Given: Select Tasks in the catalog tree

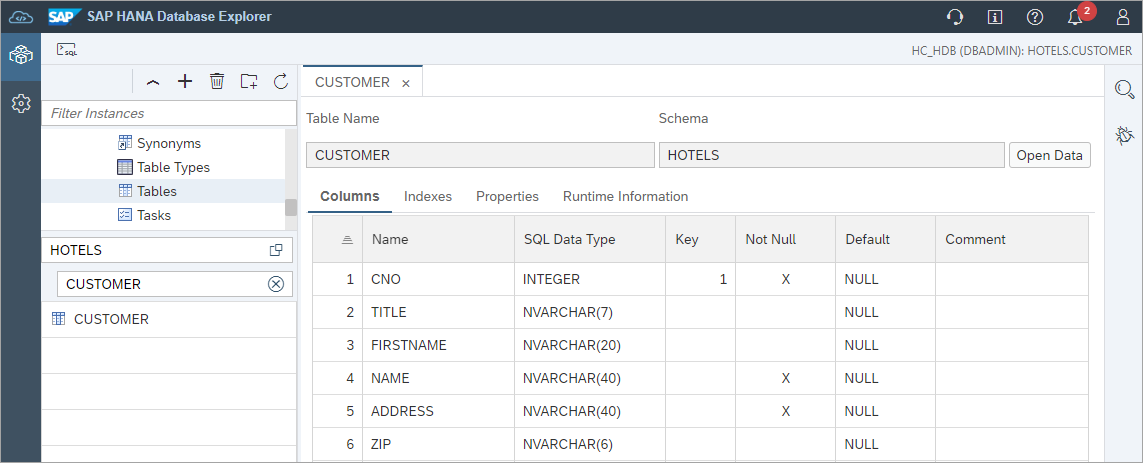Looking at the screenshot, I should 153,215.
